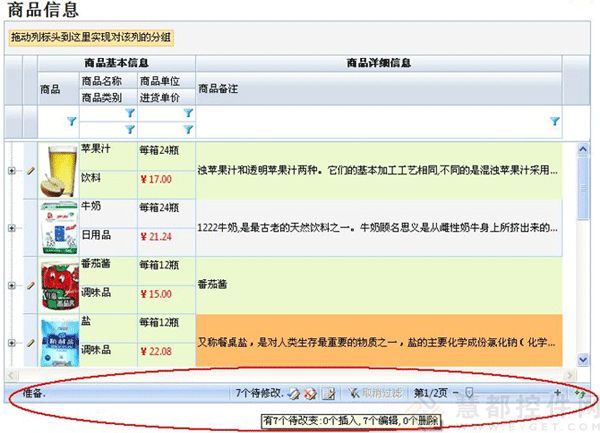Screen dimensions: 600x433
Task: Expand the 盐 row details
Action: [12, 343]
